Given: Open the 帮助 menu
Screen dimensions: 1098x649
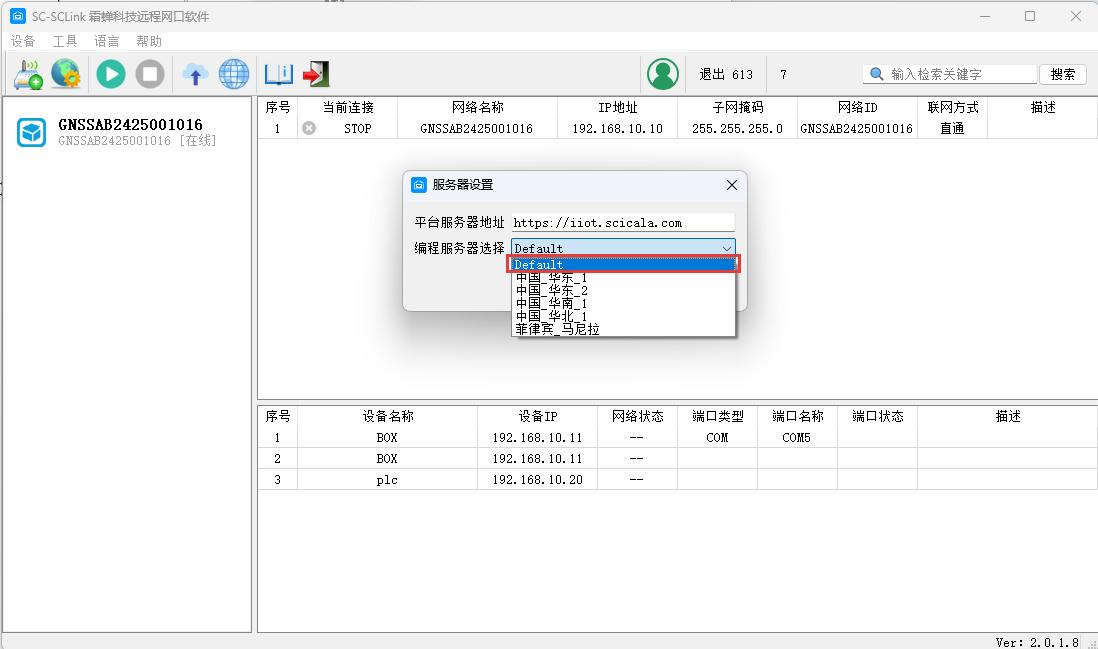Looking at the screenshot, I should (x=149, y=41).
